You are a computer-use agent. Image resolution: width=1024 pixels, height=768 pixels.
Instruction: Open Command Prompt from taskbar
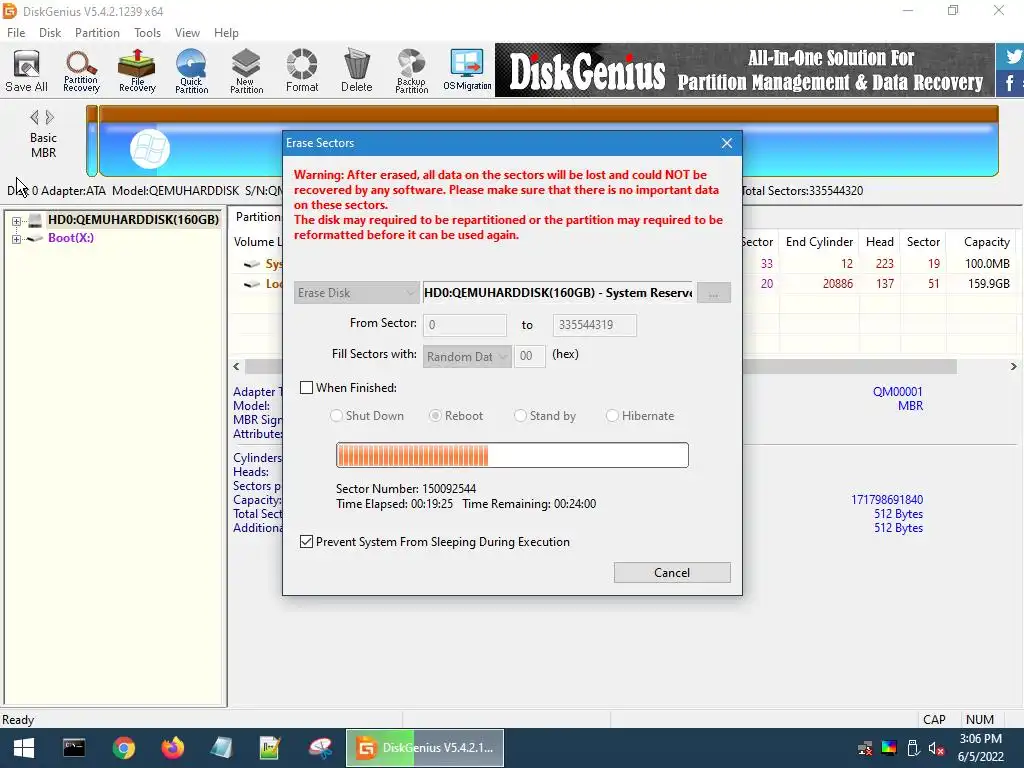click(x=74, y=748)
